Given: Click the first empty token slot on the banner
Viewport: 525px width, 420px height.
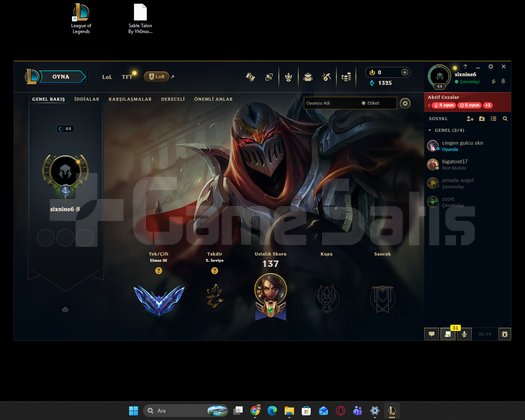Looking at the screenshot, I should pyautogui.click(x=46, y=237).
